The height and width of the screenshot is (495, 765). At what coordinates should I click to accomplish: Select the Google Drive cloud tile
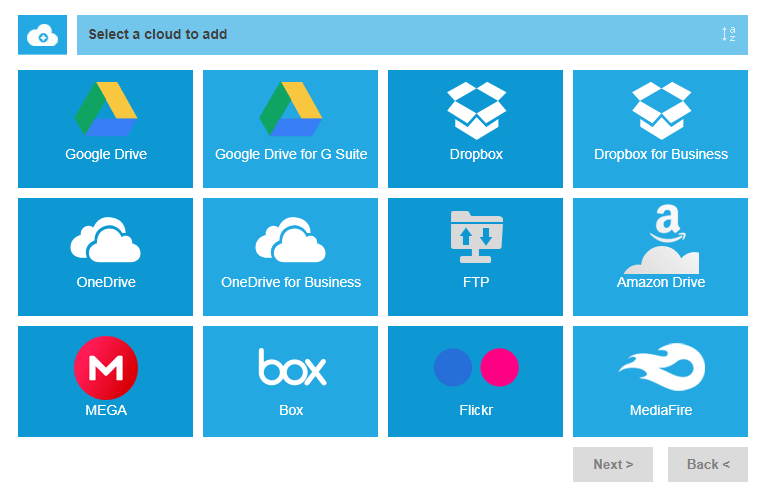pos(105,129)
